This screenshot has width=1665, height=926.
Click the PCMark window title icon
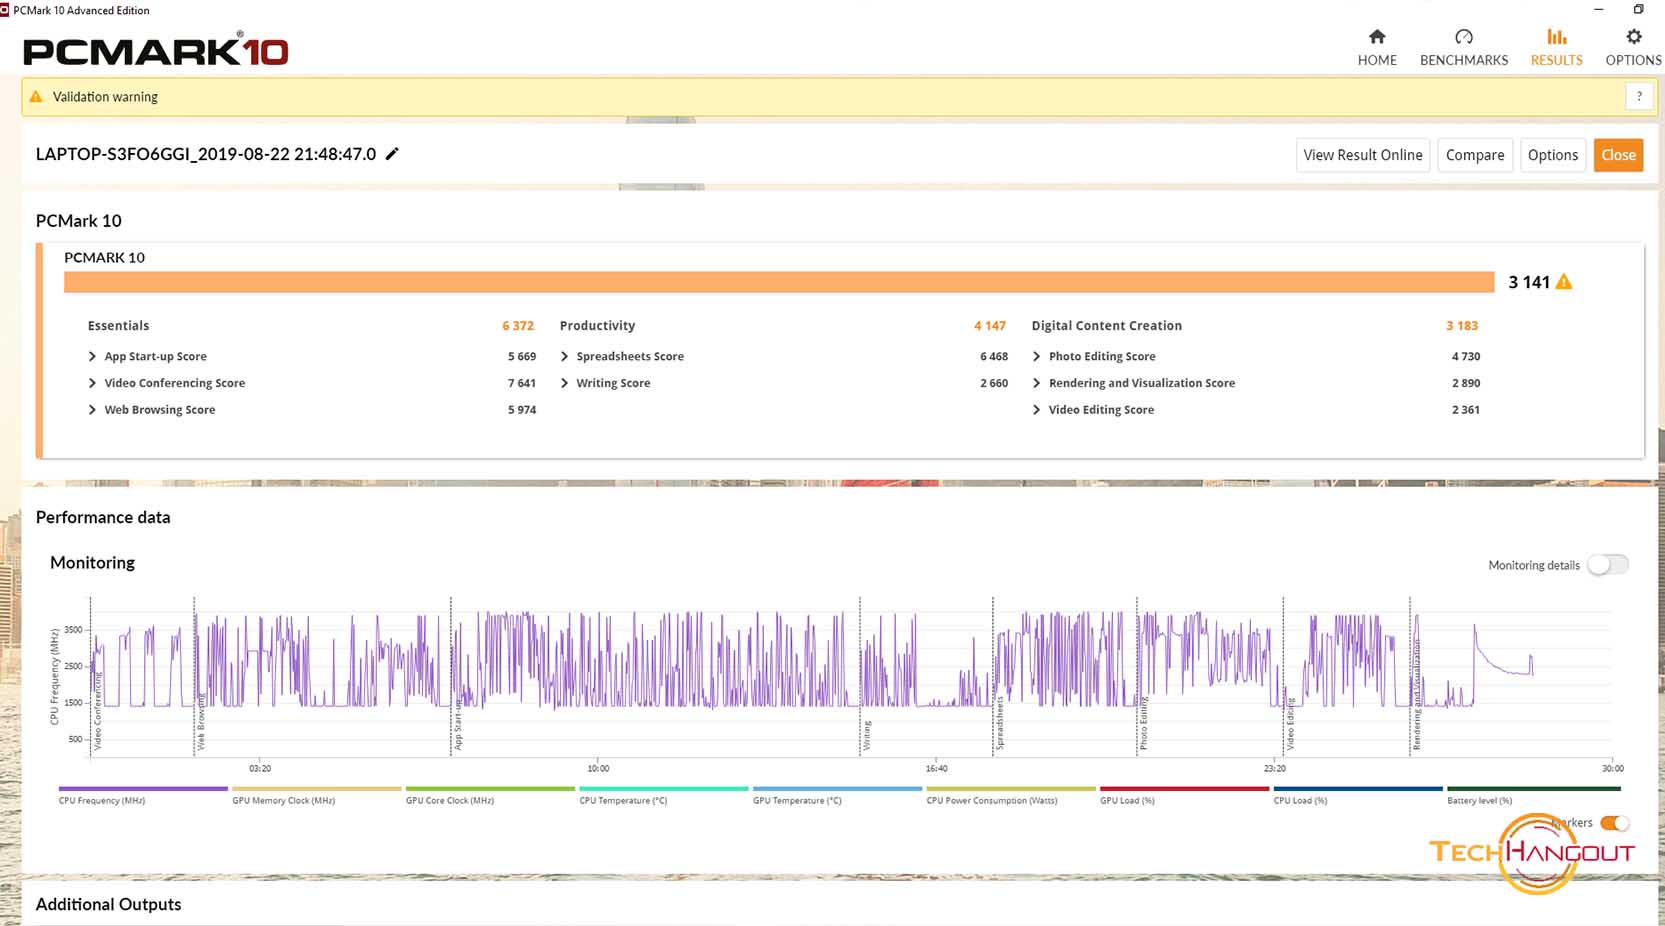click(5, 10)
